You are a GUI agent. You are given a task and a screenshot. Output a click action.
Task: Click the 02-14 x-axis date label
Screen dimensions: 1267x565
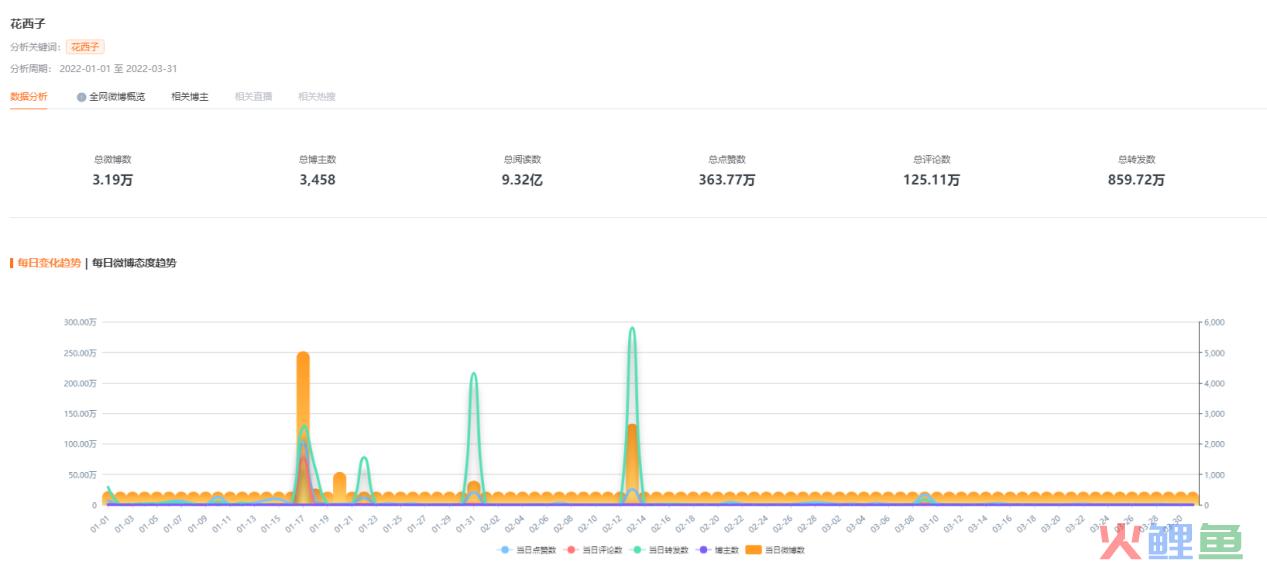click(634, 522)
